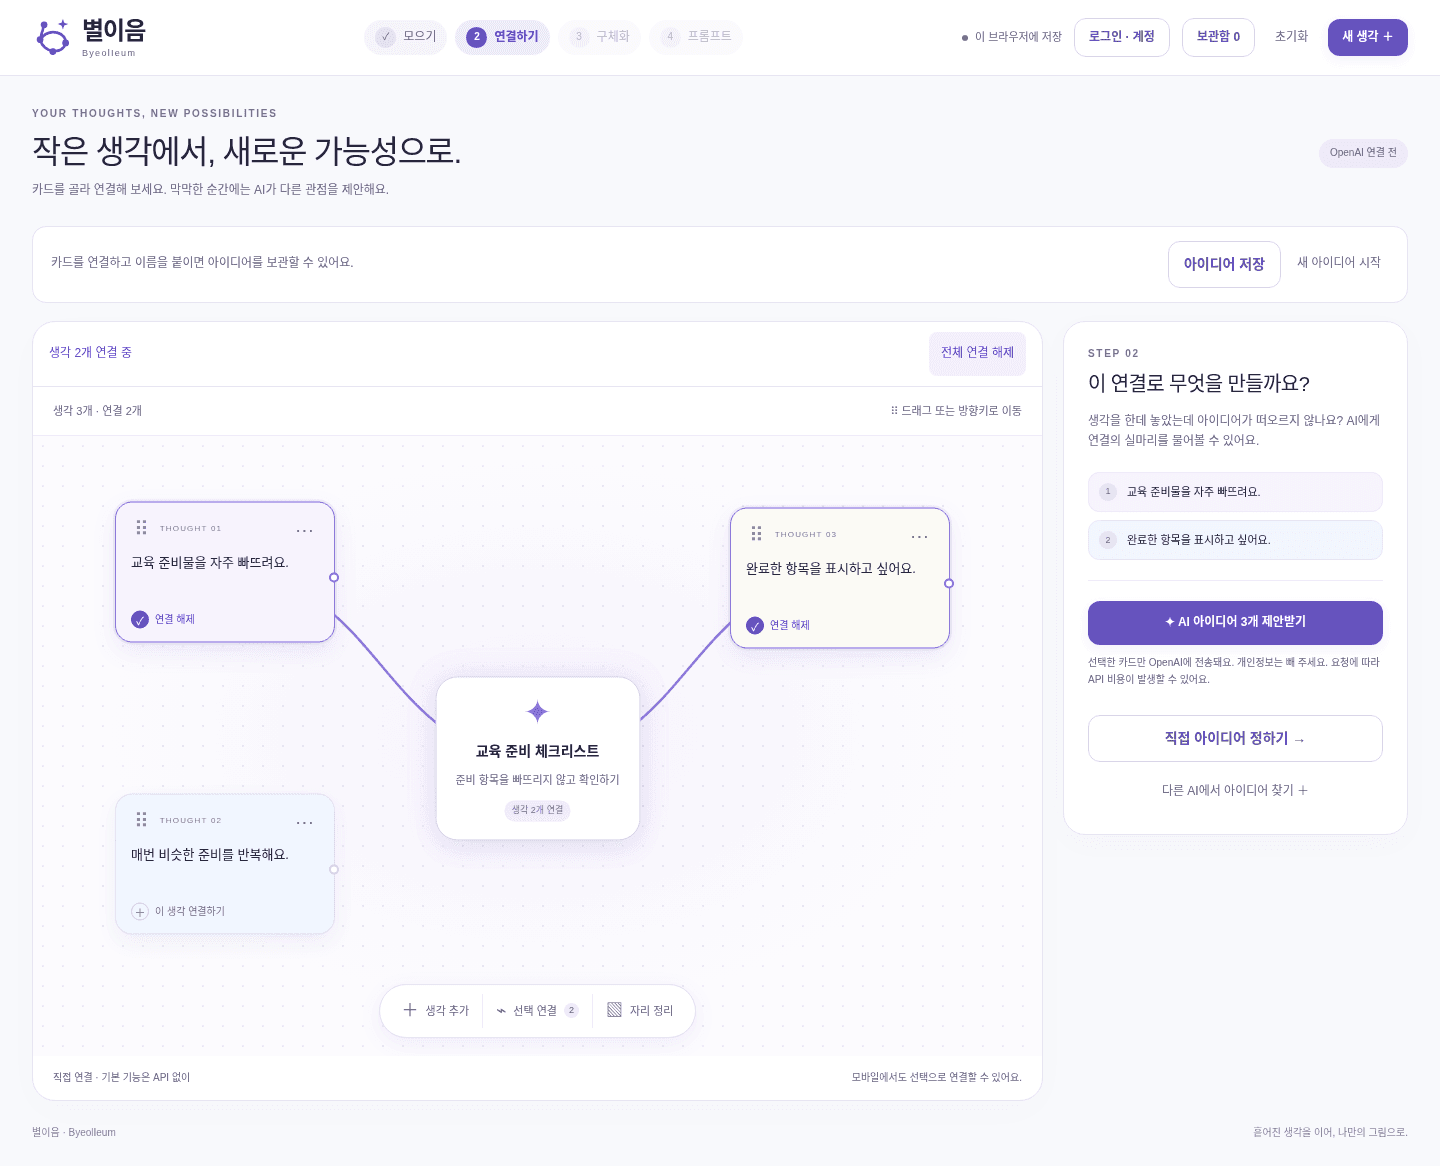
Task: Click 직접 아이디어 정하기 button
Action: click(1235, 738)
